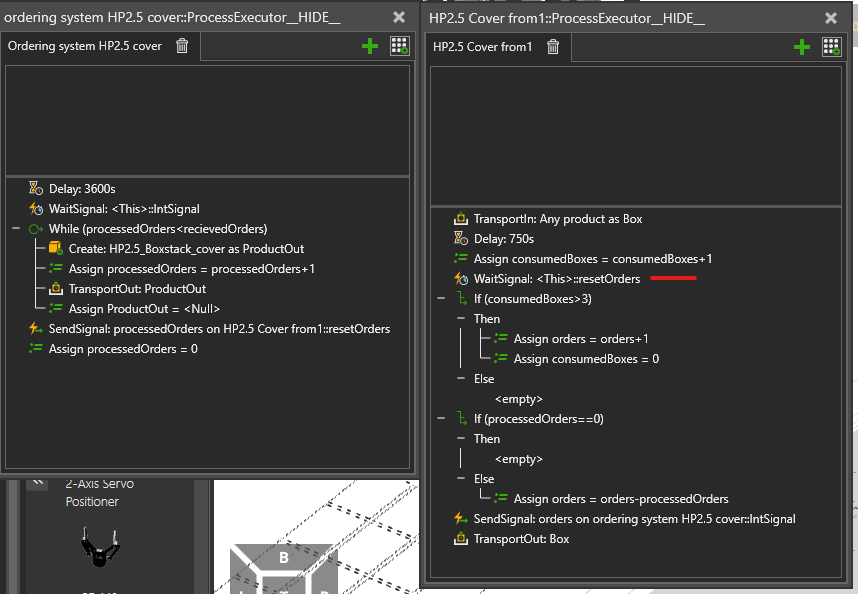
Task: Collapse the Then branch under consumedBoxes condition
Action: (461, 319)
